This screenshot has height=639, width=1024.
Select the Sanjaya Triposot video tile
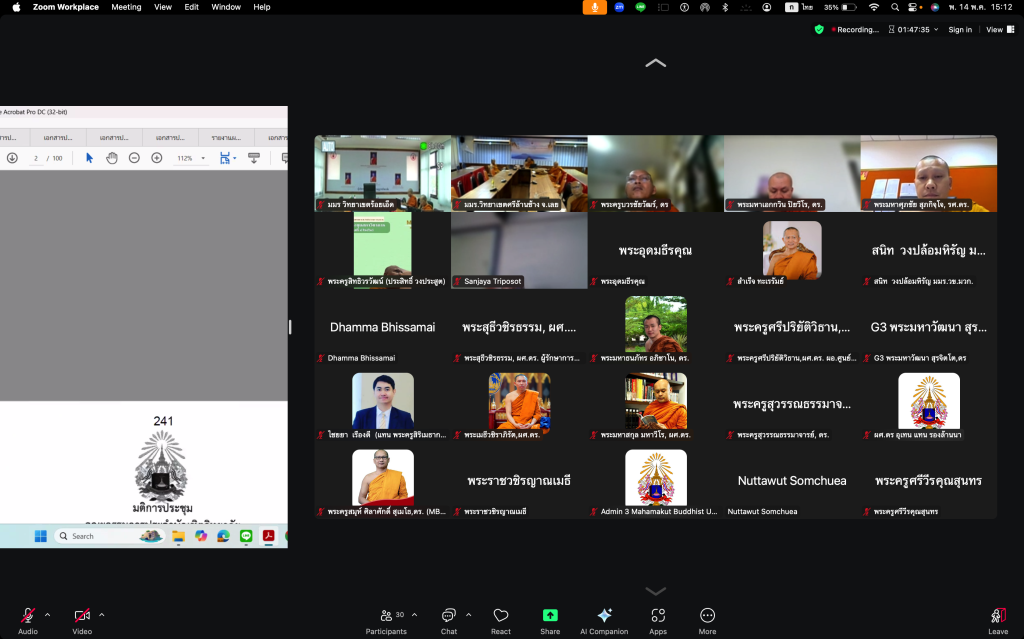coord(519,250)
